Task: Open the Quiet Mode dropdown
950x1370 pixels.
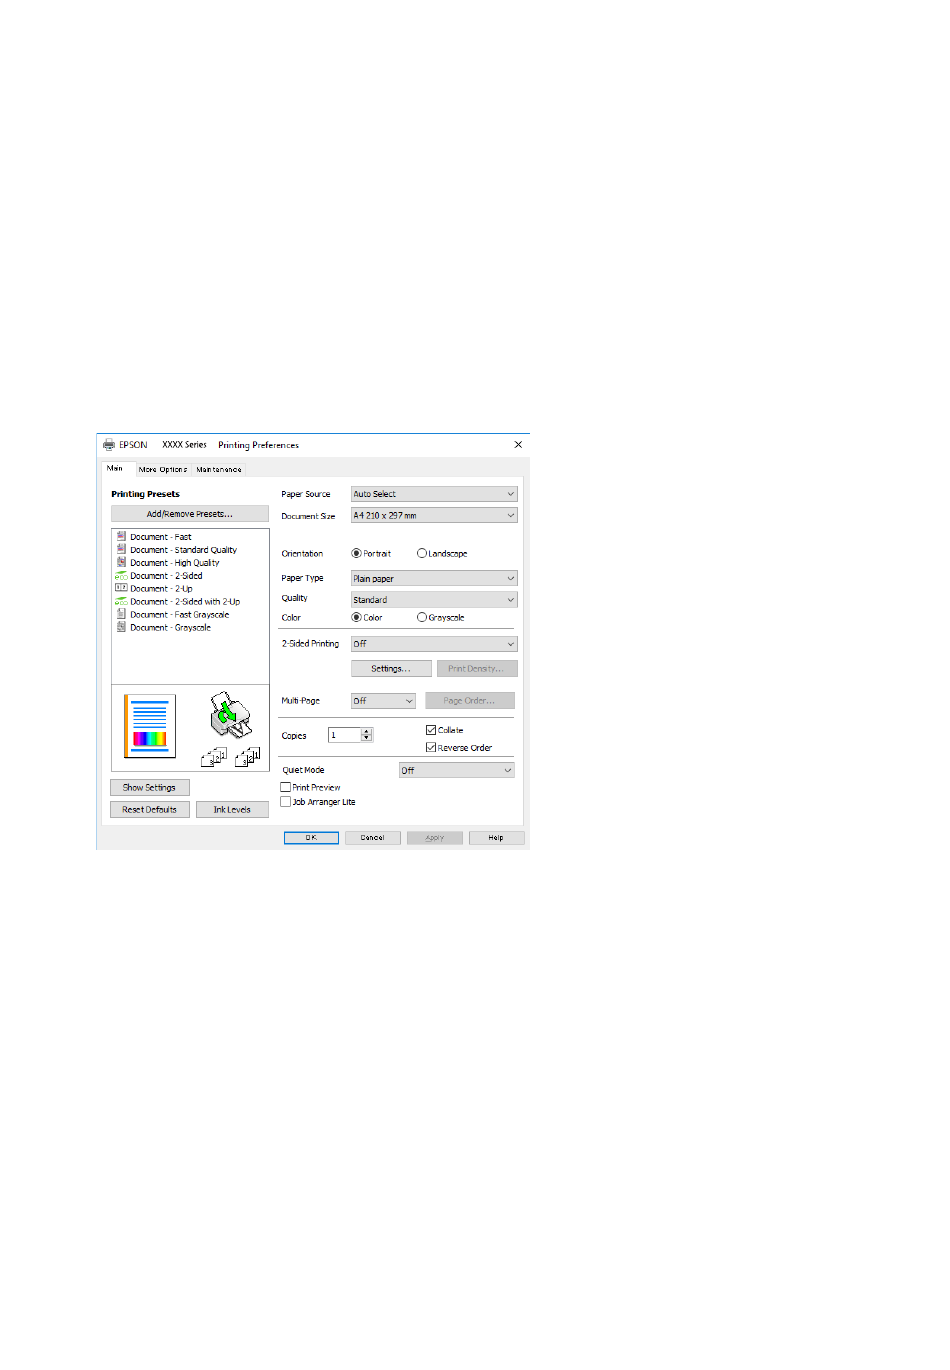Action: pos(457,770)
